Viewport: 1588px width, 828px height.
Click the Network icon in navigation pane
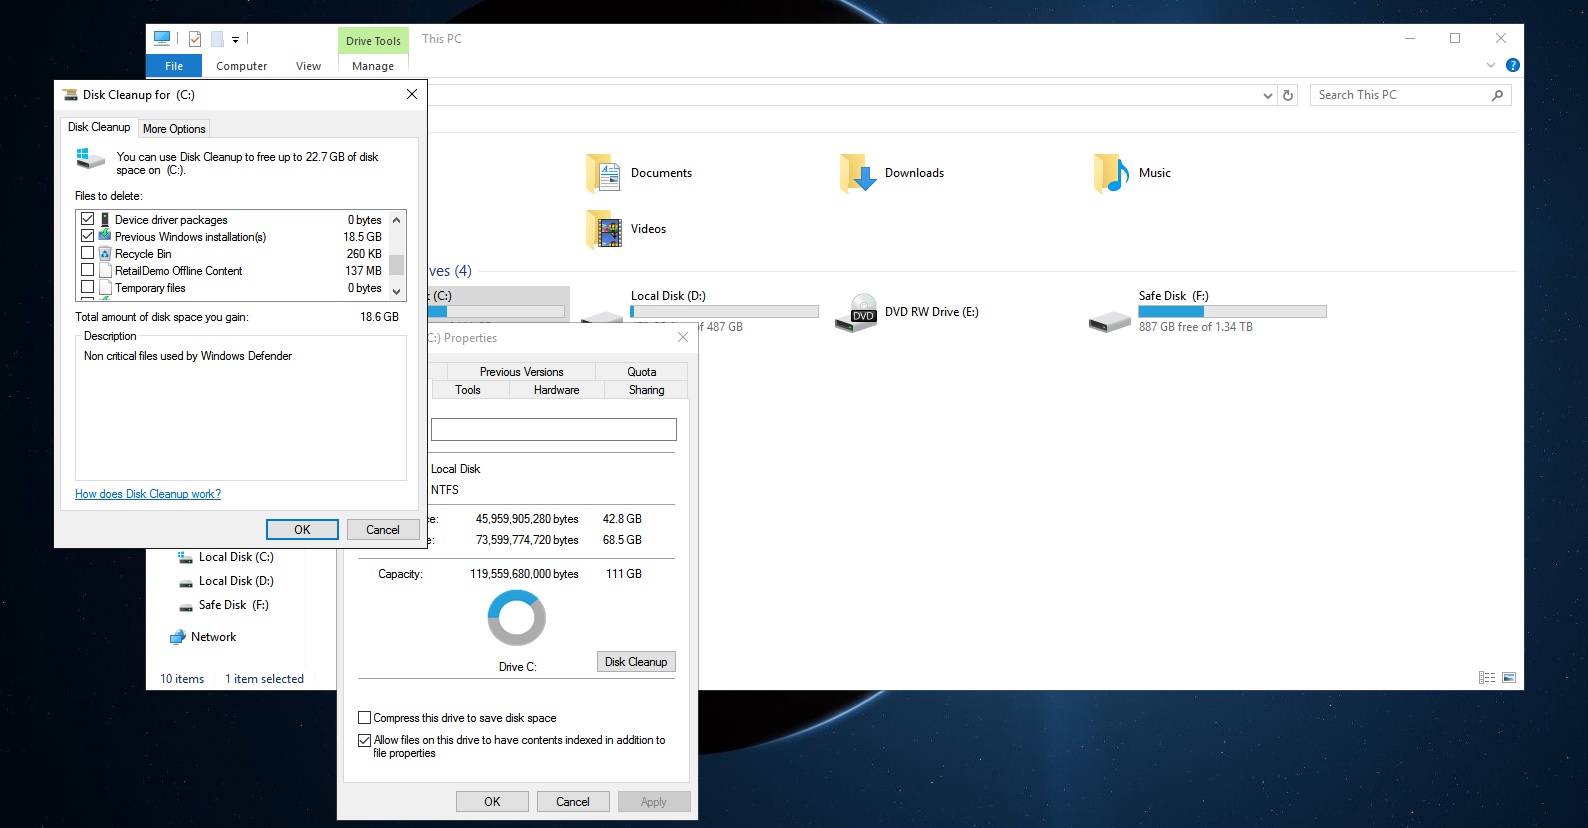(178, 637)
